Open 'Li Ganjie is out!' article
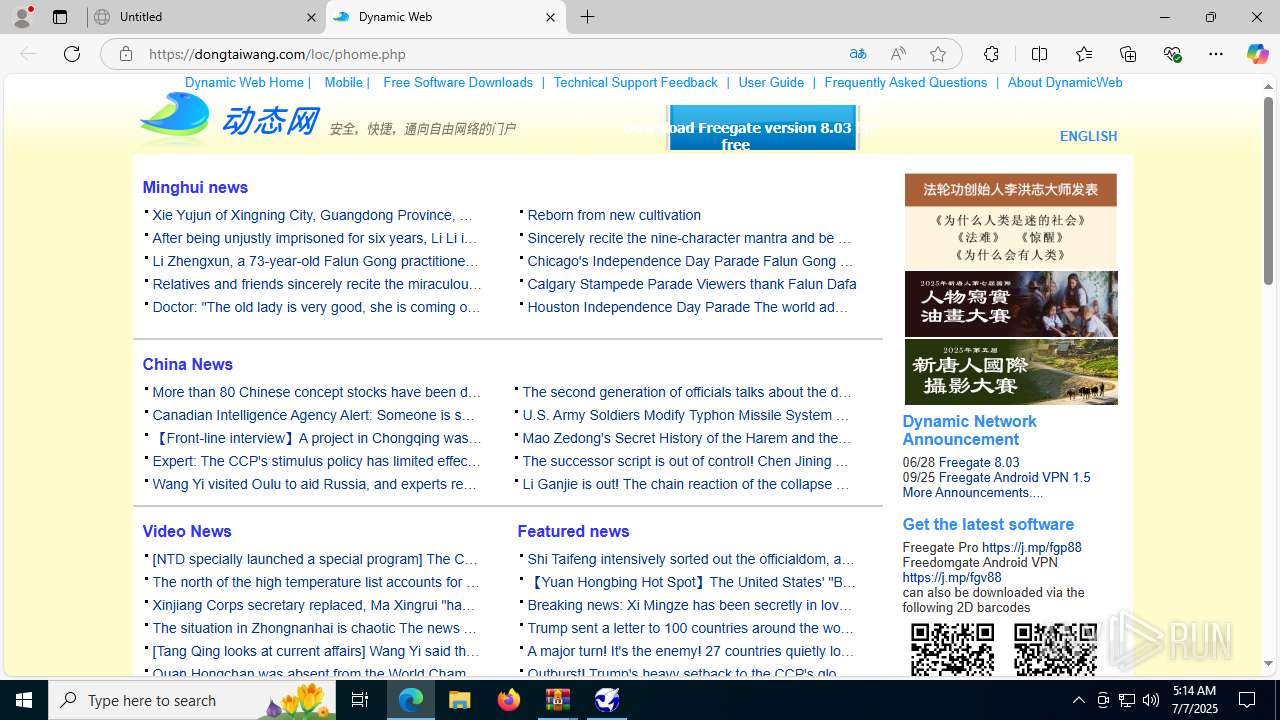The image size is (1280, 720). [686, 484]
